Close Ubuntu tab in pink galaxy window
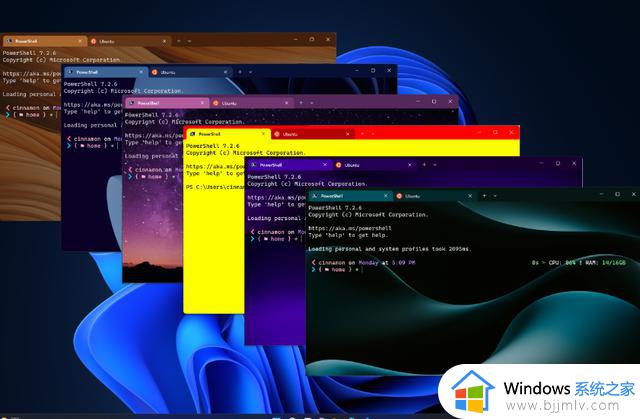This screenshot has height=419, width=640. [x=287, y=103]
